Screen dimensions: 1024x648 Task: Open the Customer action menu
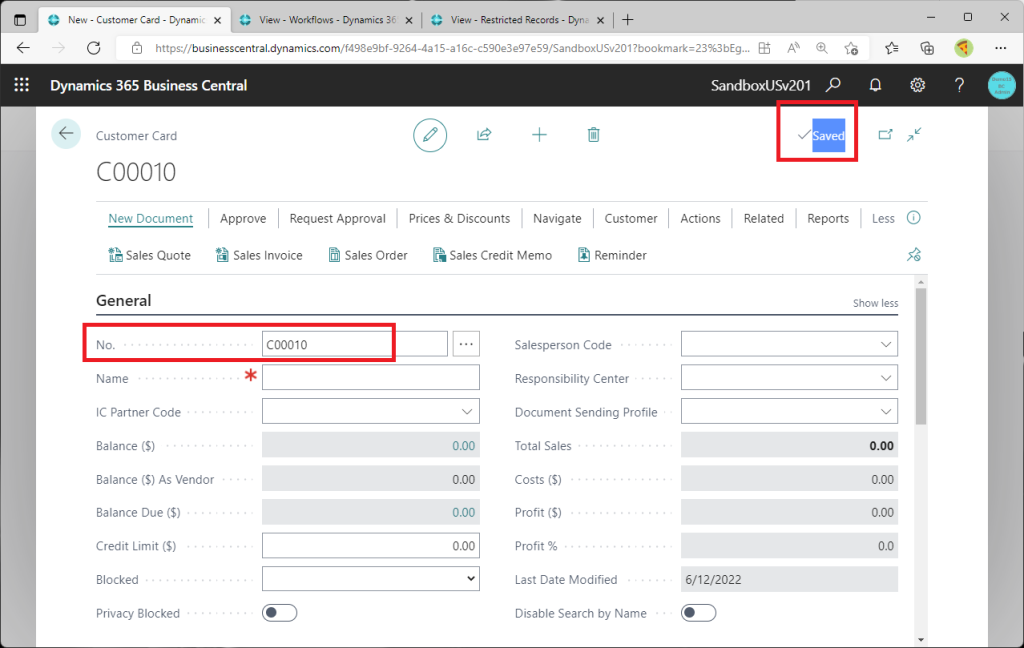[631, 218]
